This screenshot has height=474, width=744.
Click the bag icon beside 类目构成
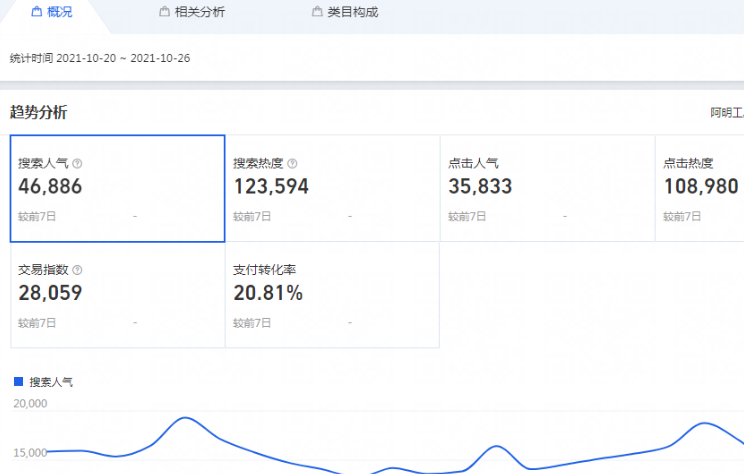(x=317, y=11)
